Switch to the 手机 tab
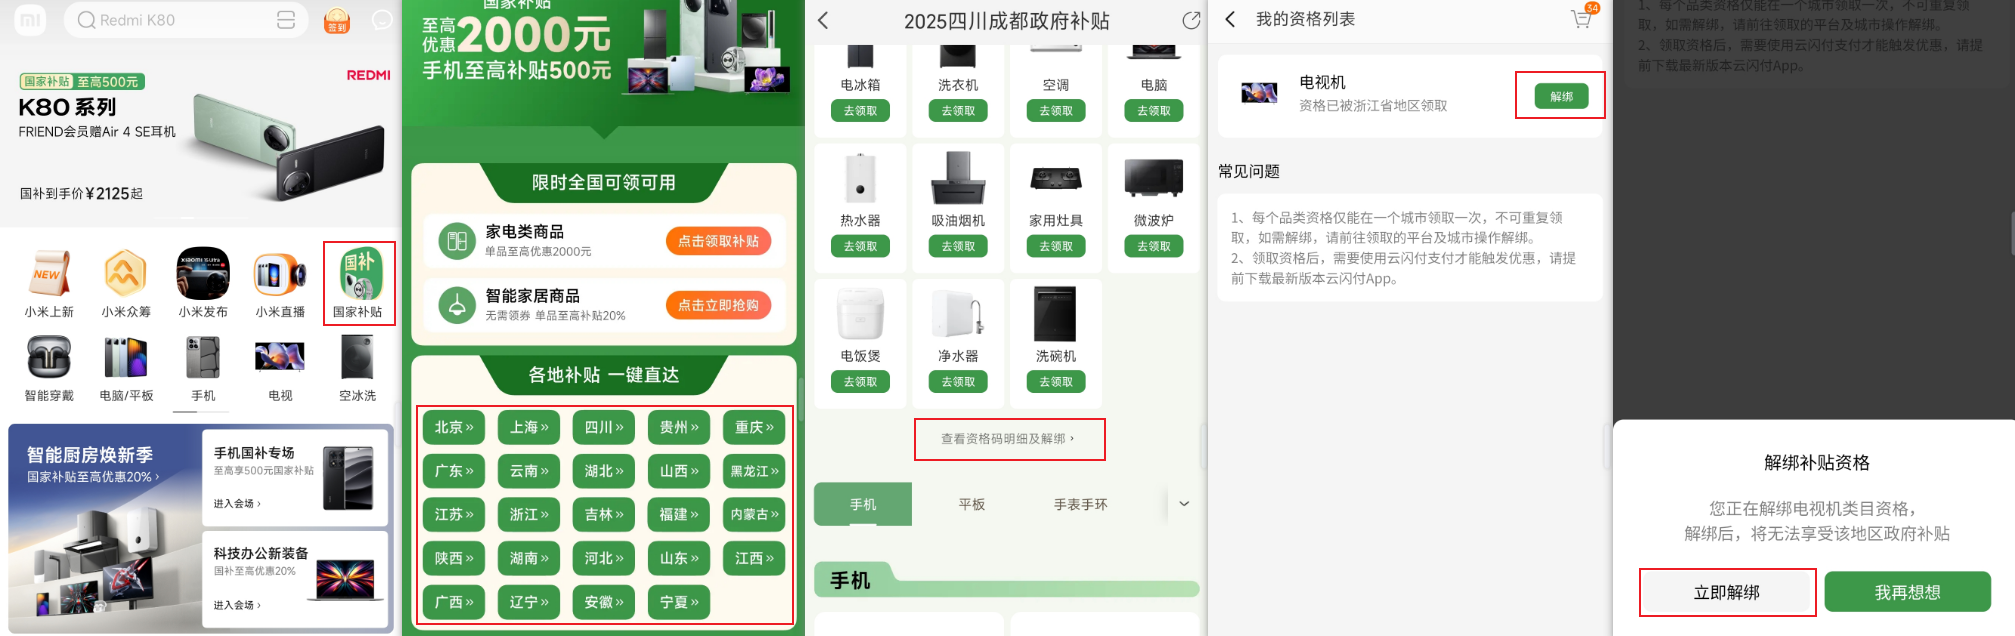The width and height of the screenshot is (2015, 636). point(863,504)
